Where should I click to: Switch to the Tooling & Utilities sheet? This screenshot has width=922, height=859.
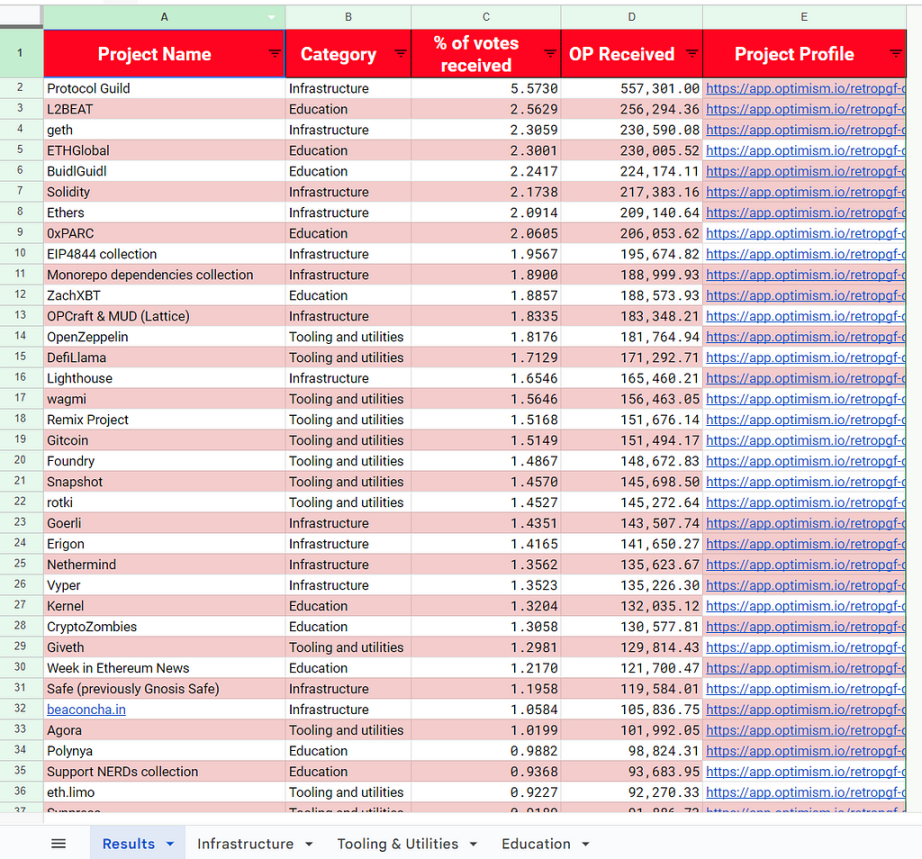coord(397,844)
